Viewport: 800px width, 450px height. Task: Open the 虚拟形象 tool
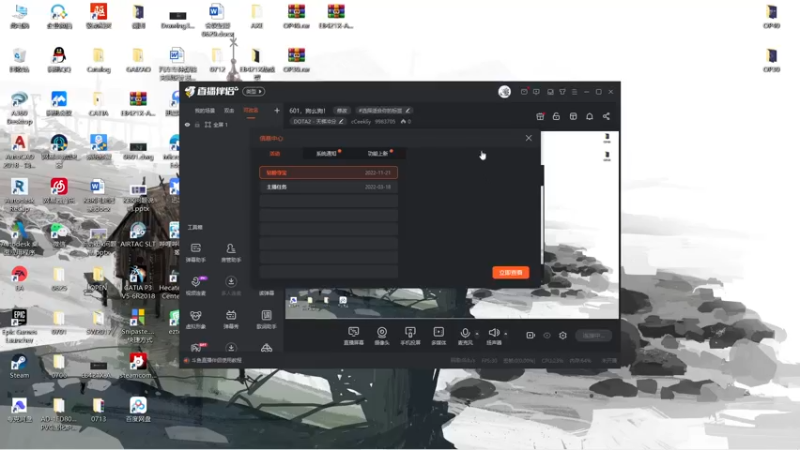pyautogui.click(x=195, y=319)
